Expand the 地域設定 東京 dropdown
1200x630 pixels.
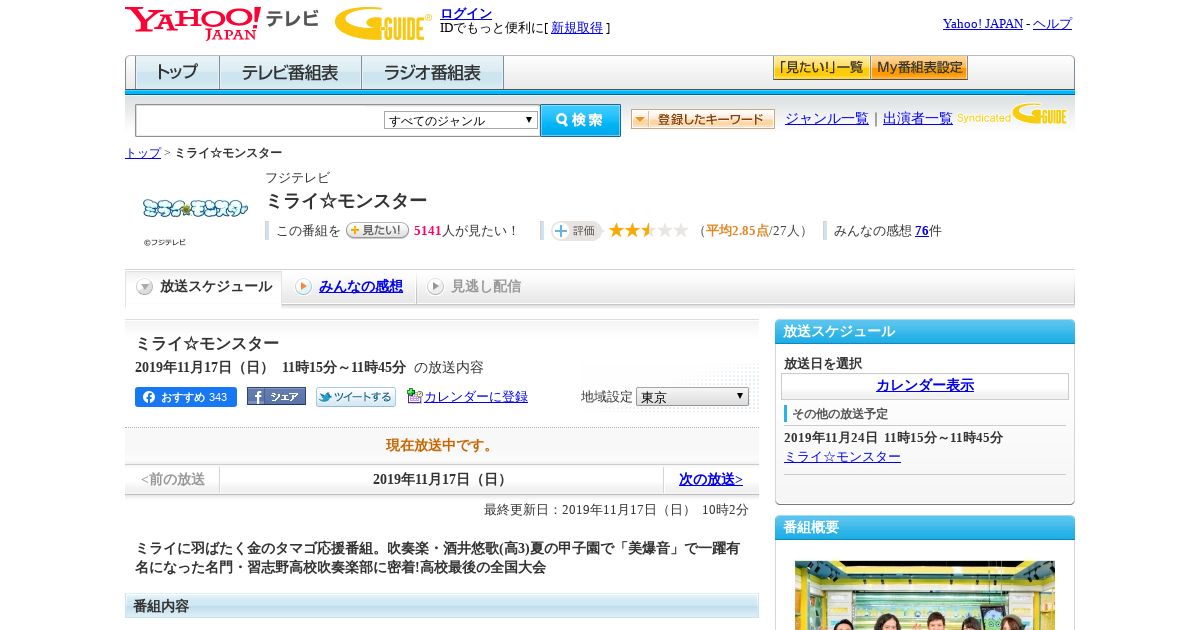pos(692,397)
